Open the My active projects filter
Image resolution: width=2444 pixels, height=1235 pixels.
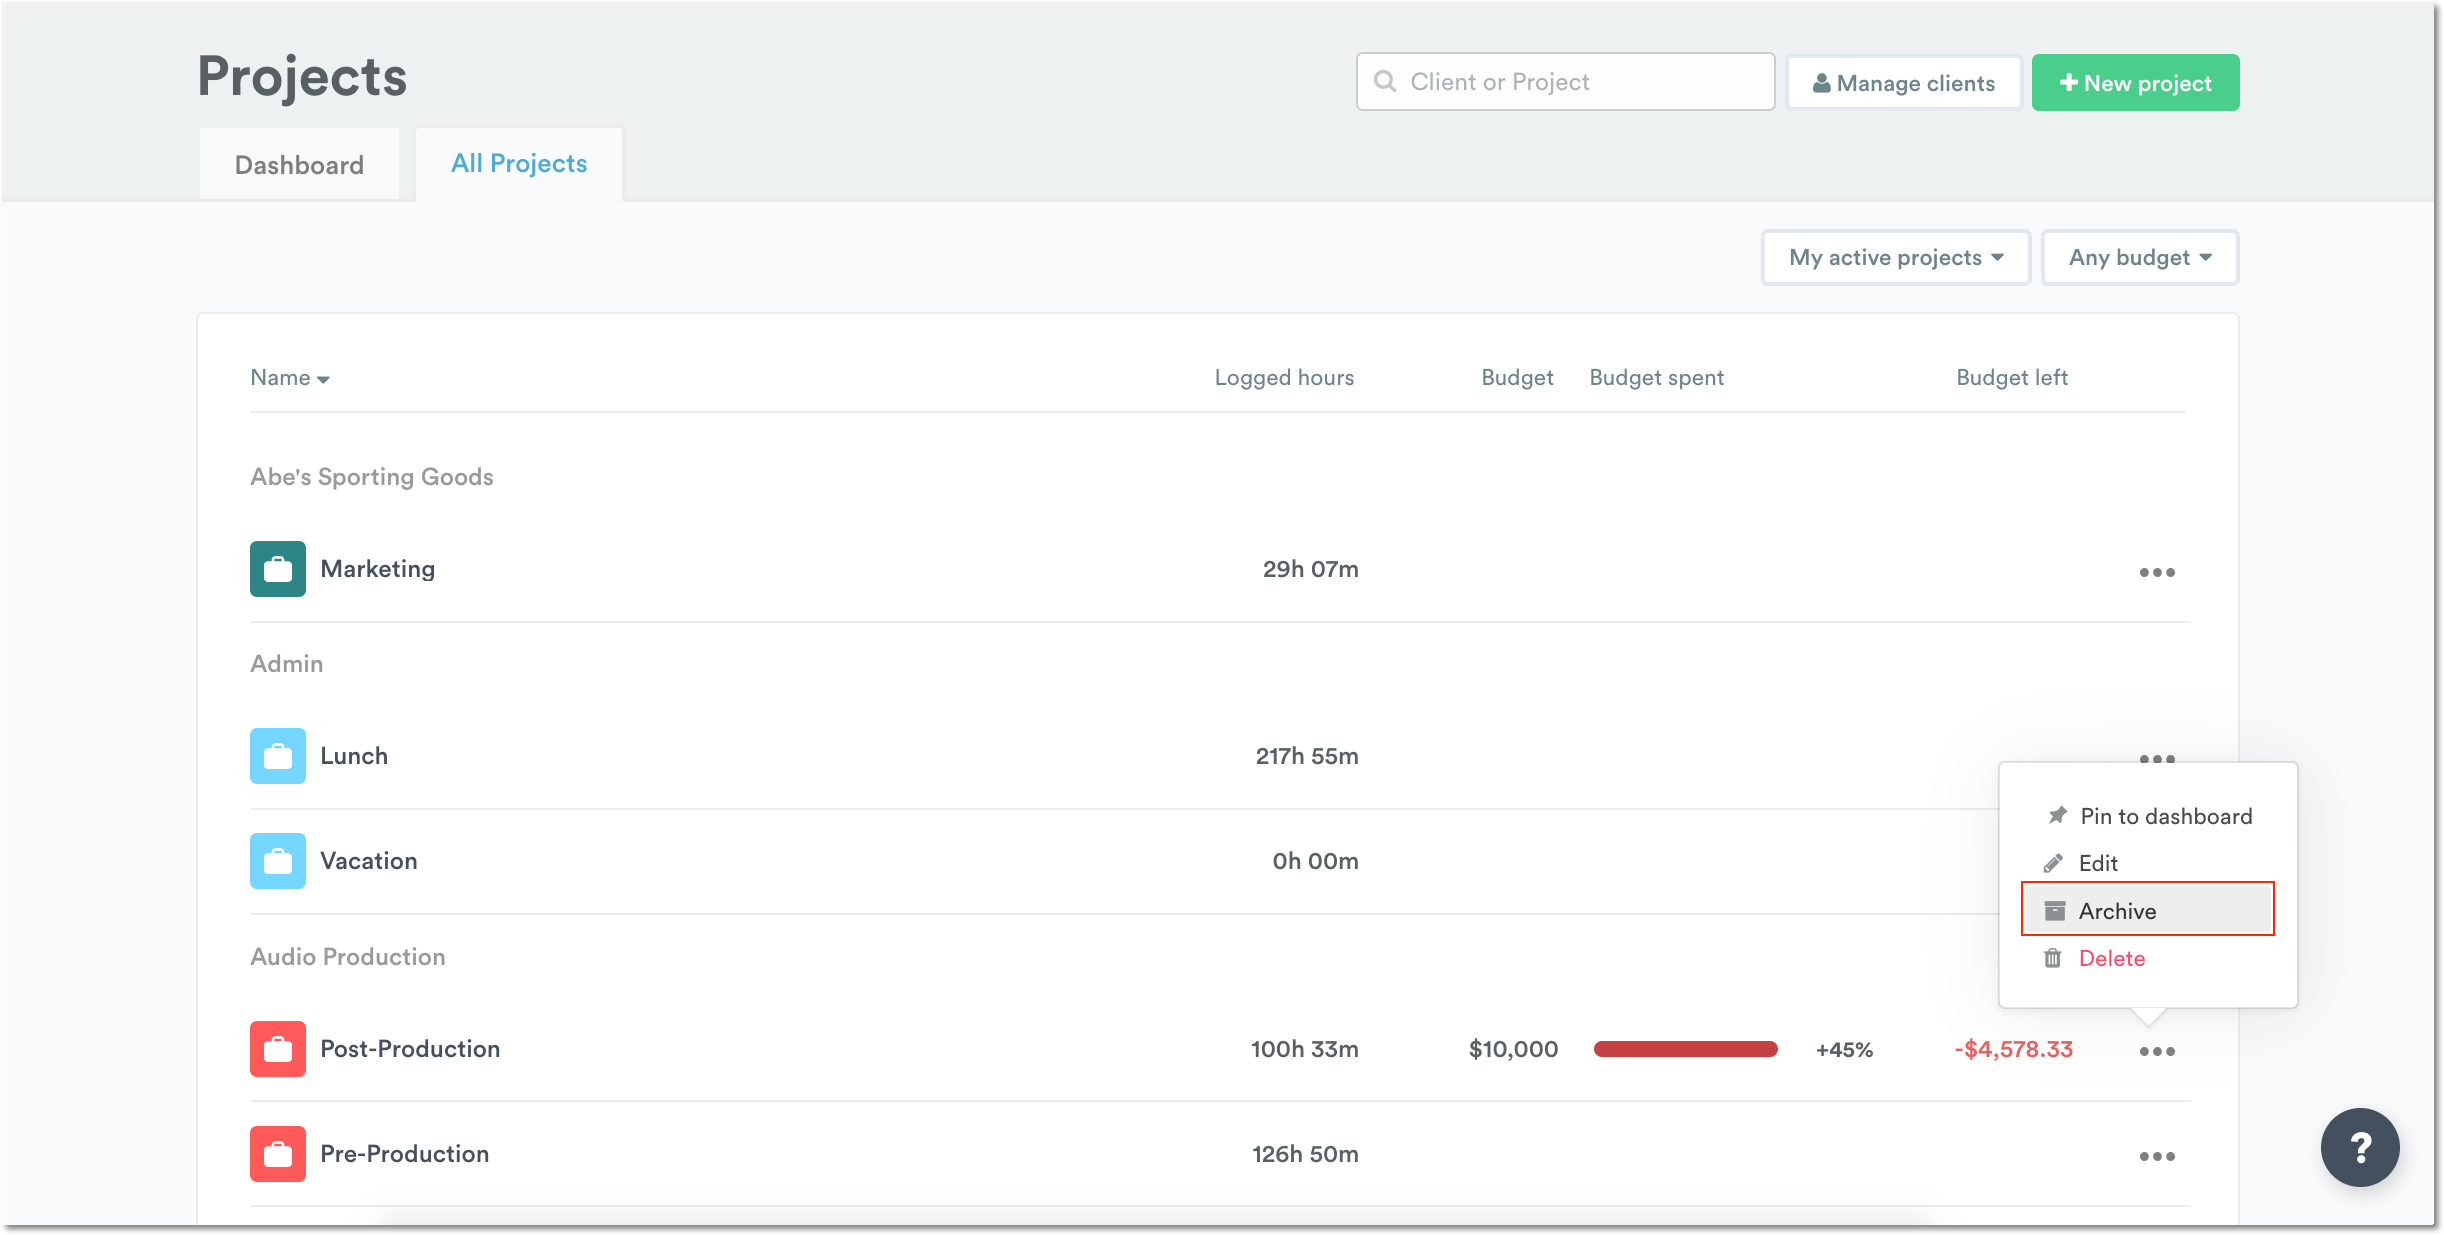coord(1895,257)
